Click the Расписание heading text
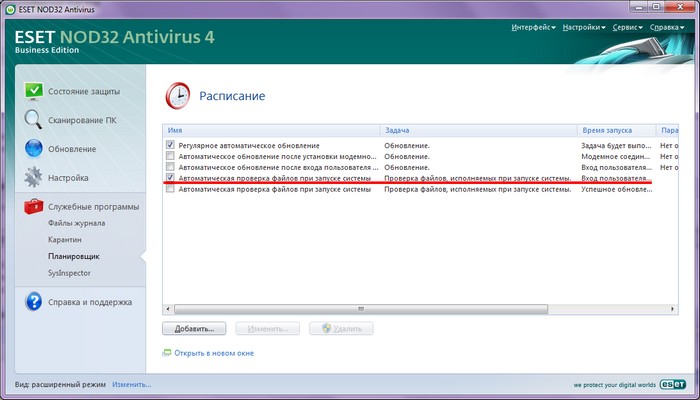The width and height of the screenshot is (700, 400). [232, 96]
